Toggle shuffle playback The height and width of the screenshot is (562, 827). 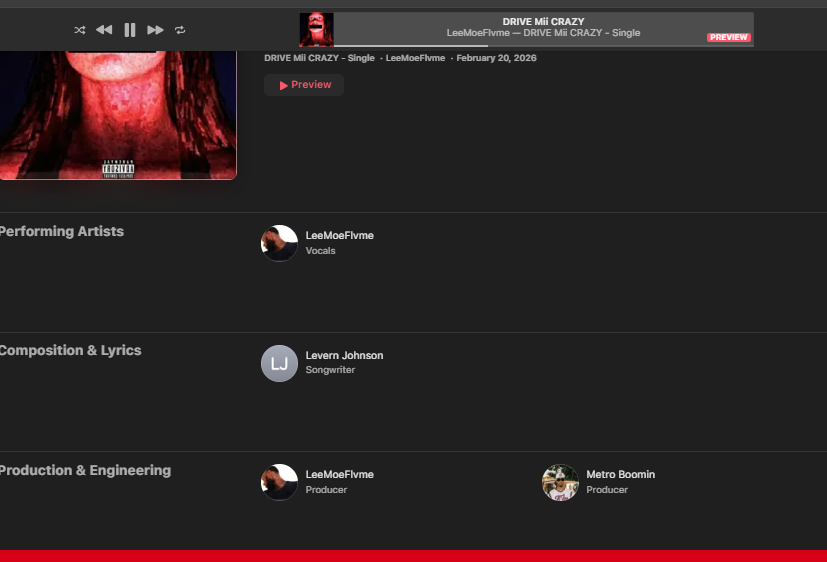[80, 30]
